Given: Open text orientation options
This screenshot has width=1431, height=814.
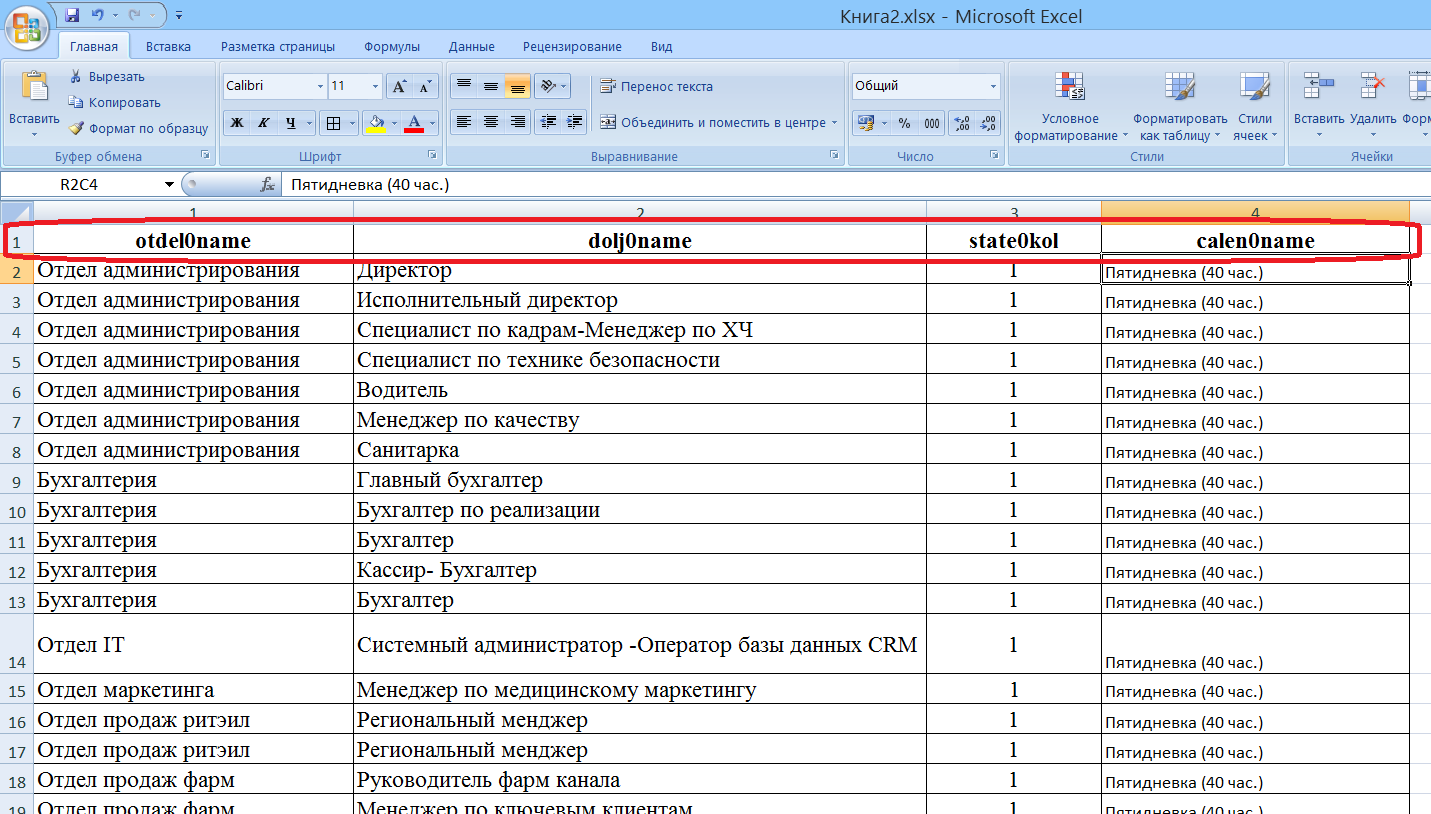Looking at the screenshot, I should [552, 86].
